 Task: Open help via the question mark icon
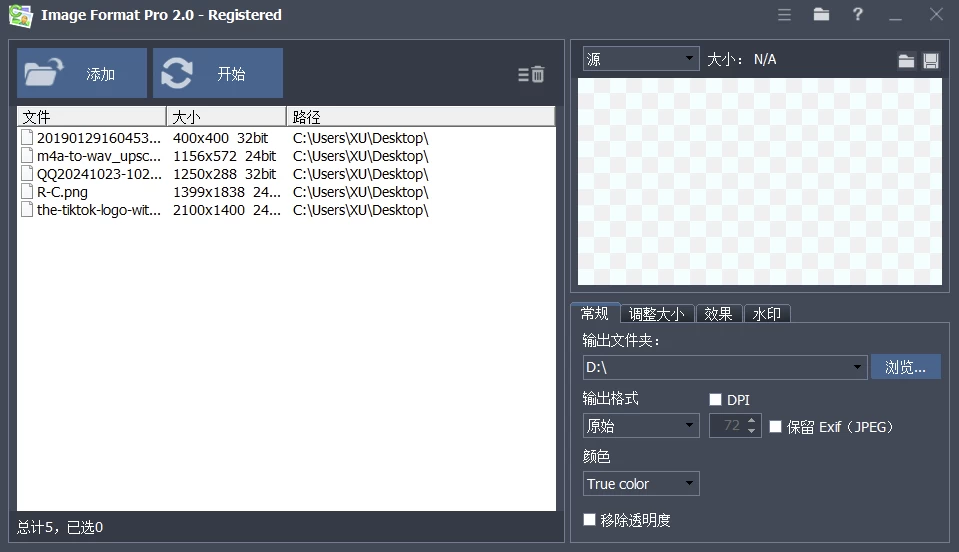point(858,14)
